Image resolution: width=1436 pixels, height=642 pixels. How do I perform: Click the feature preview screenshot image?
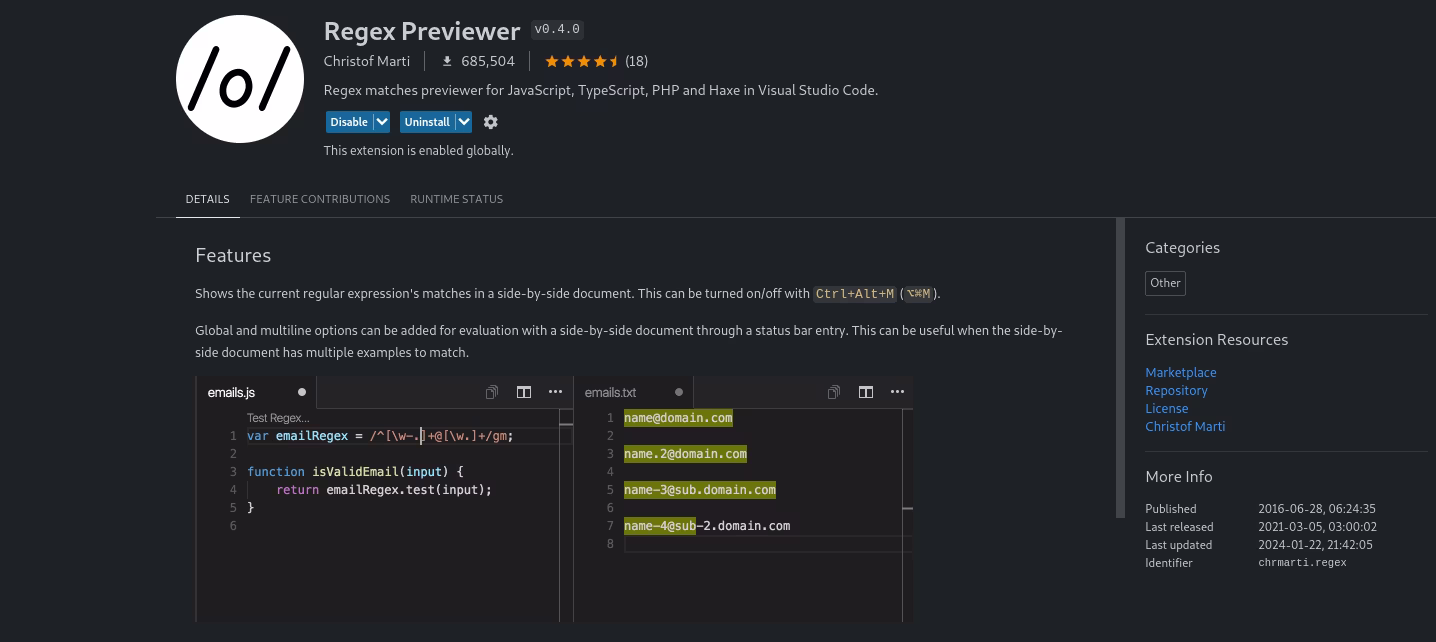(555, 499)
